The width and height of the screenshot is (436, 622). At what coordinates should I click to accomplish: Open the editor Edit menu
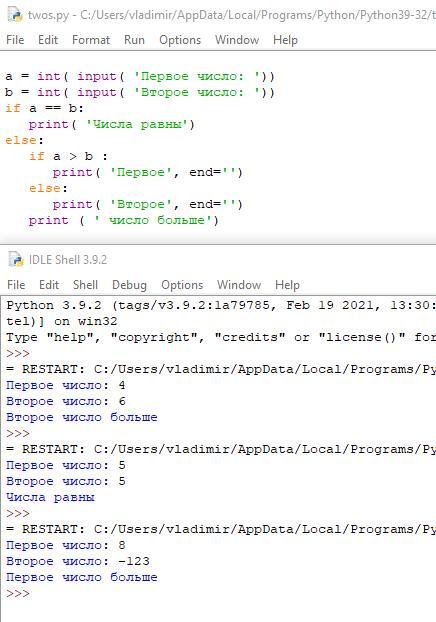pyautogui.click(x=48, y=40)
